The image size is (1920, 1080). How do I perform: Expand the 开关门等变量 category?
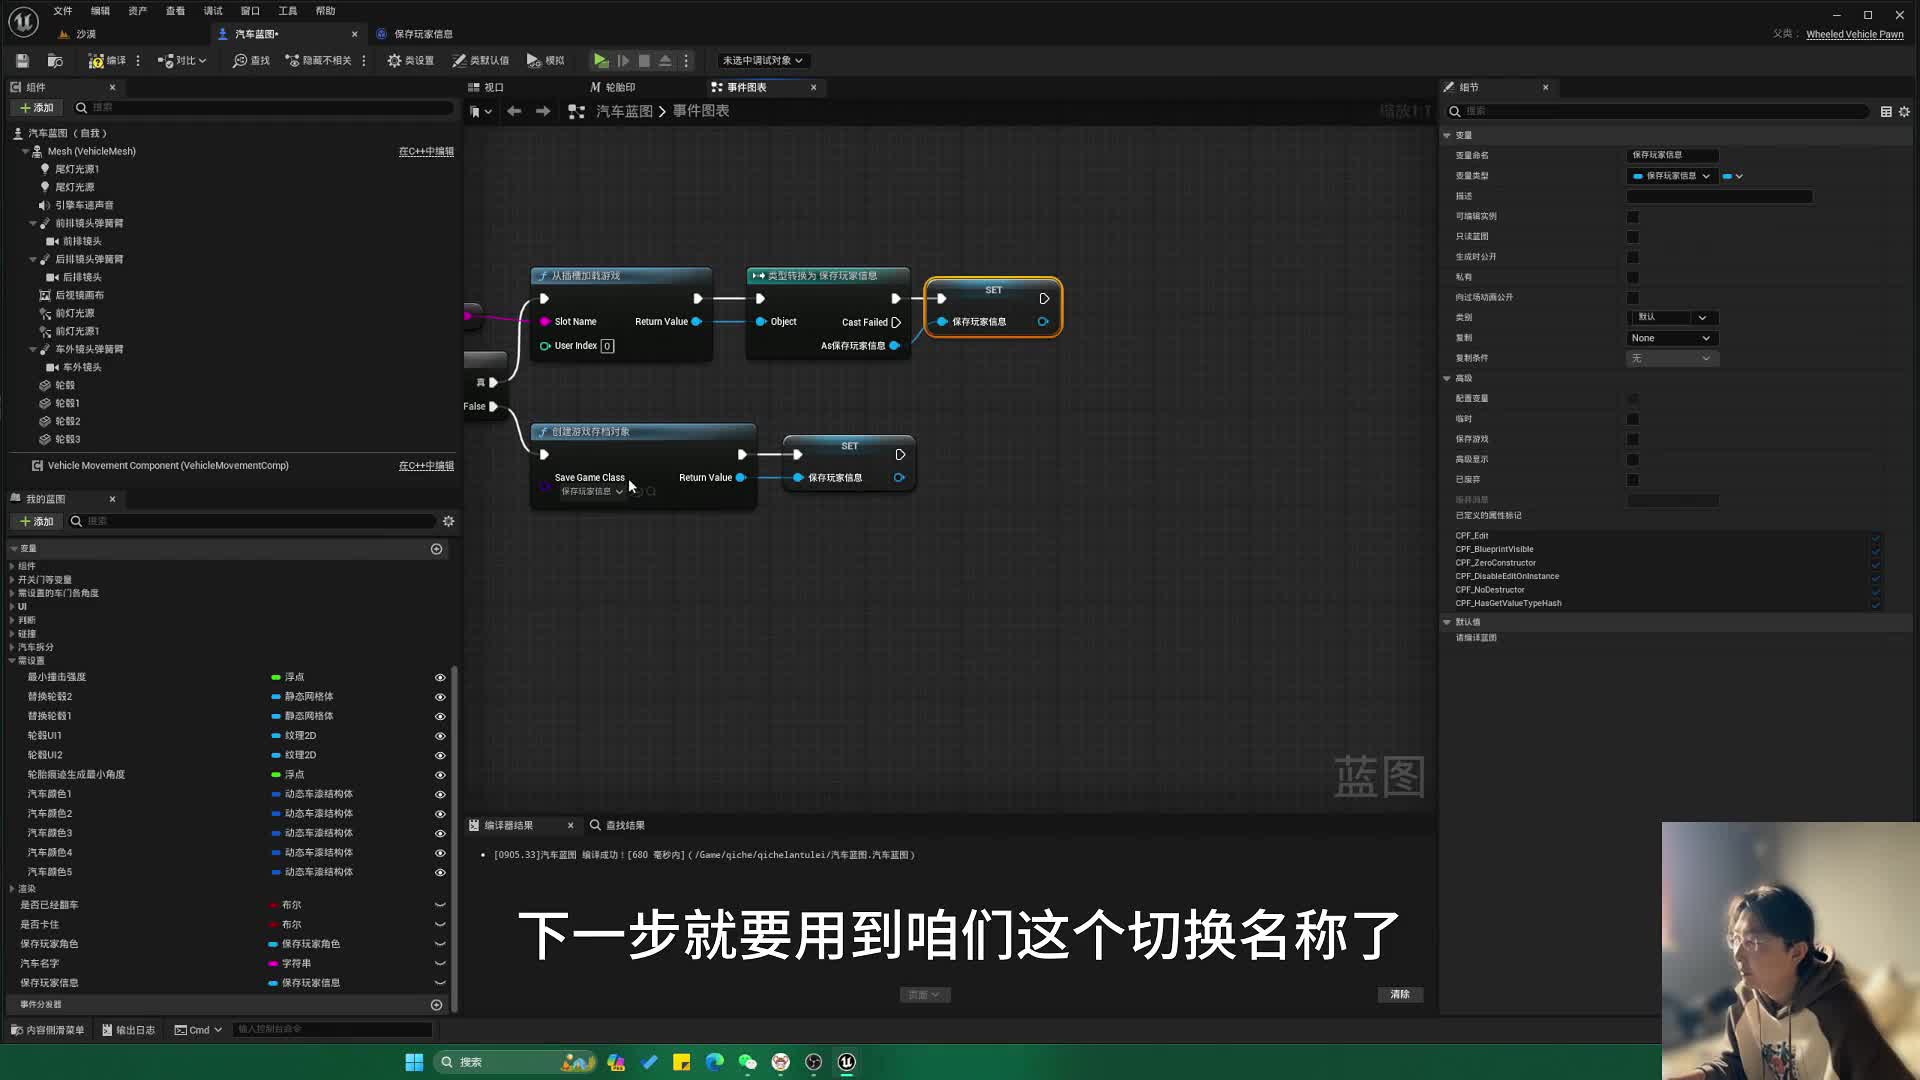[12, 580]
